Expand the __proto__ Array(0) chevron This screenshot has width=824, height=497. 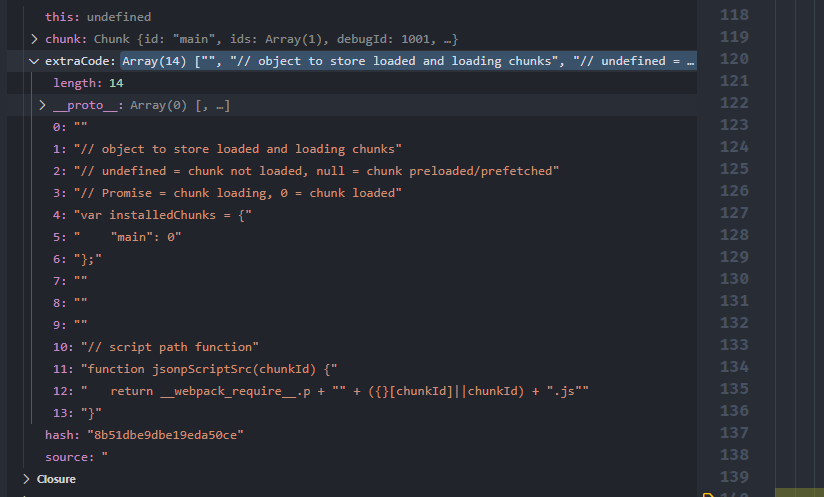42,105
